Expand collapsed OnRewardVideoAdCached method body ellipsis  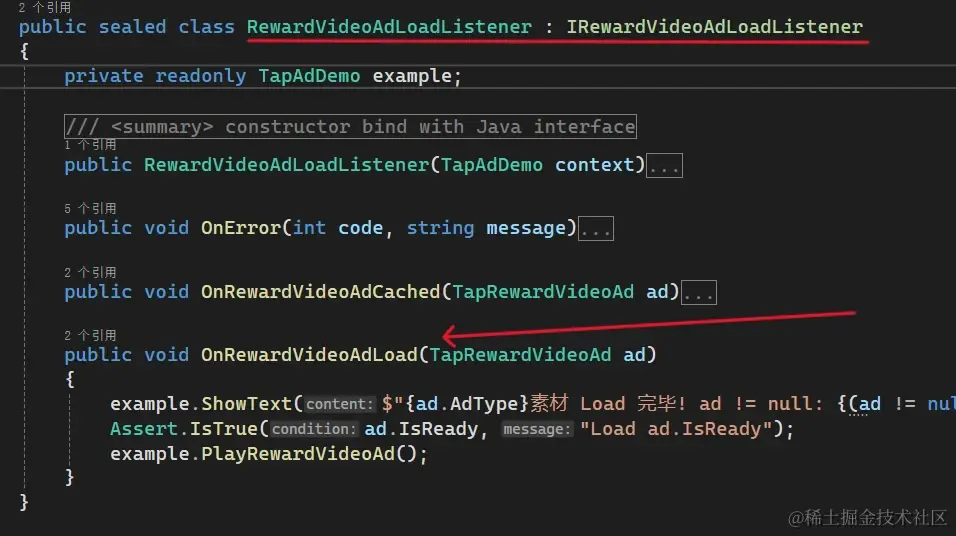click(699, 292)
